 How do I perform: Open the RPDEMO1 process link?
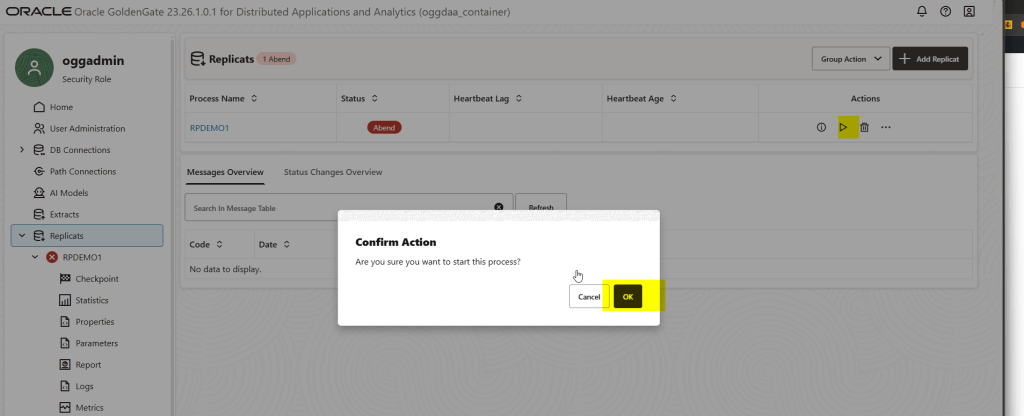pos(209,128)
